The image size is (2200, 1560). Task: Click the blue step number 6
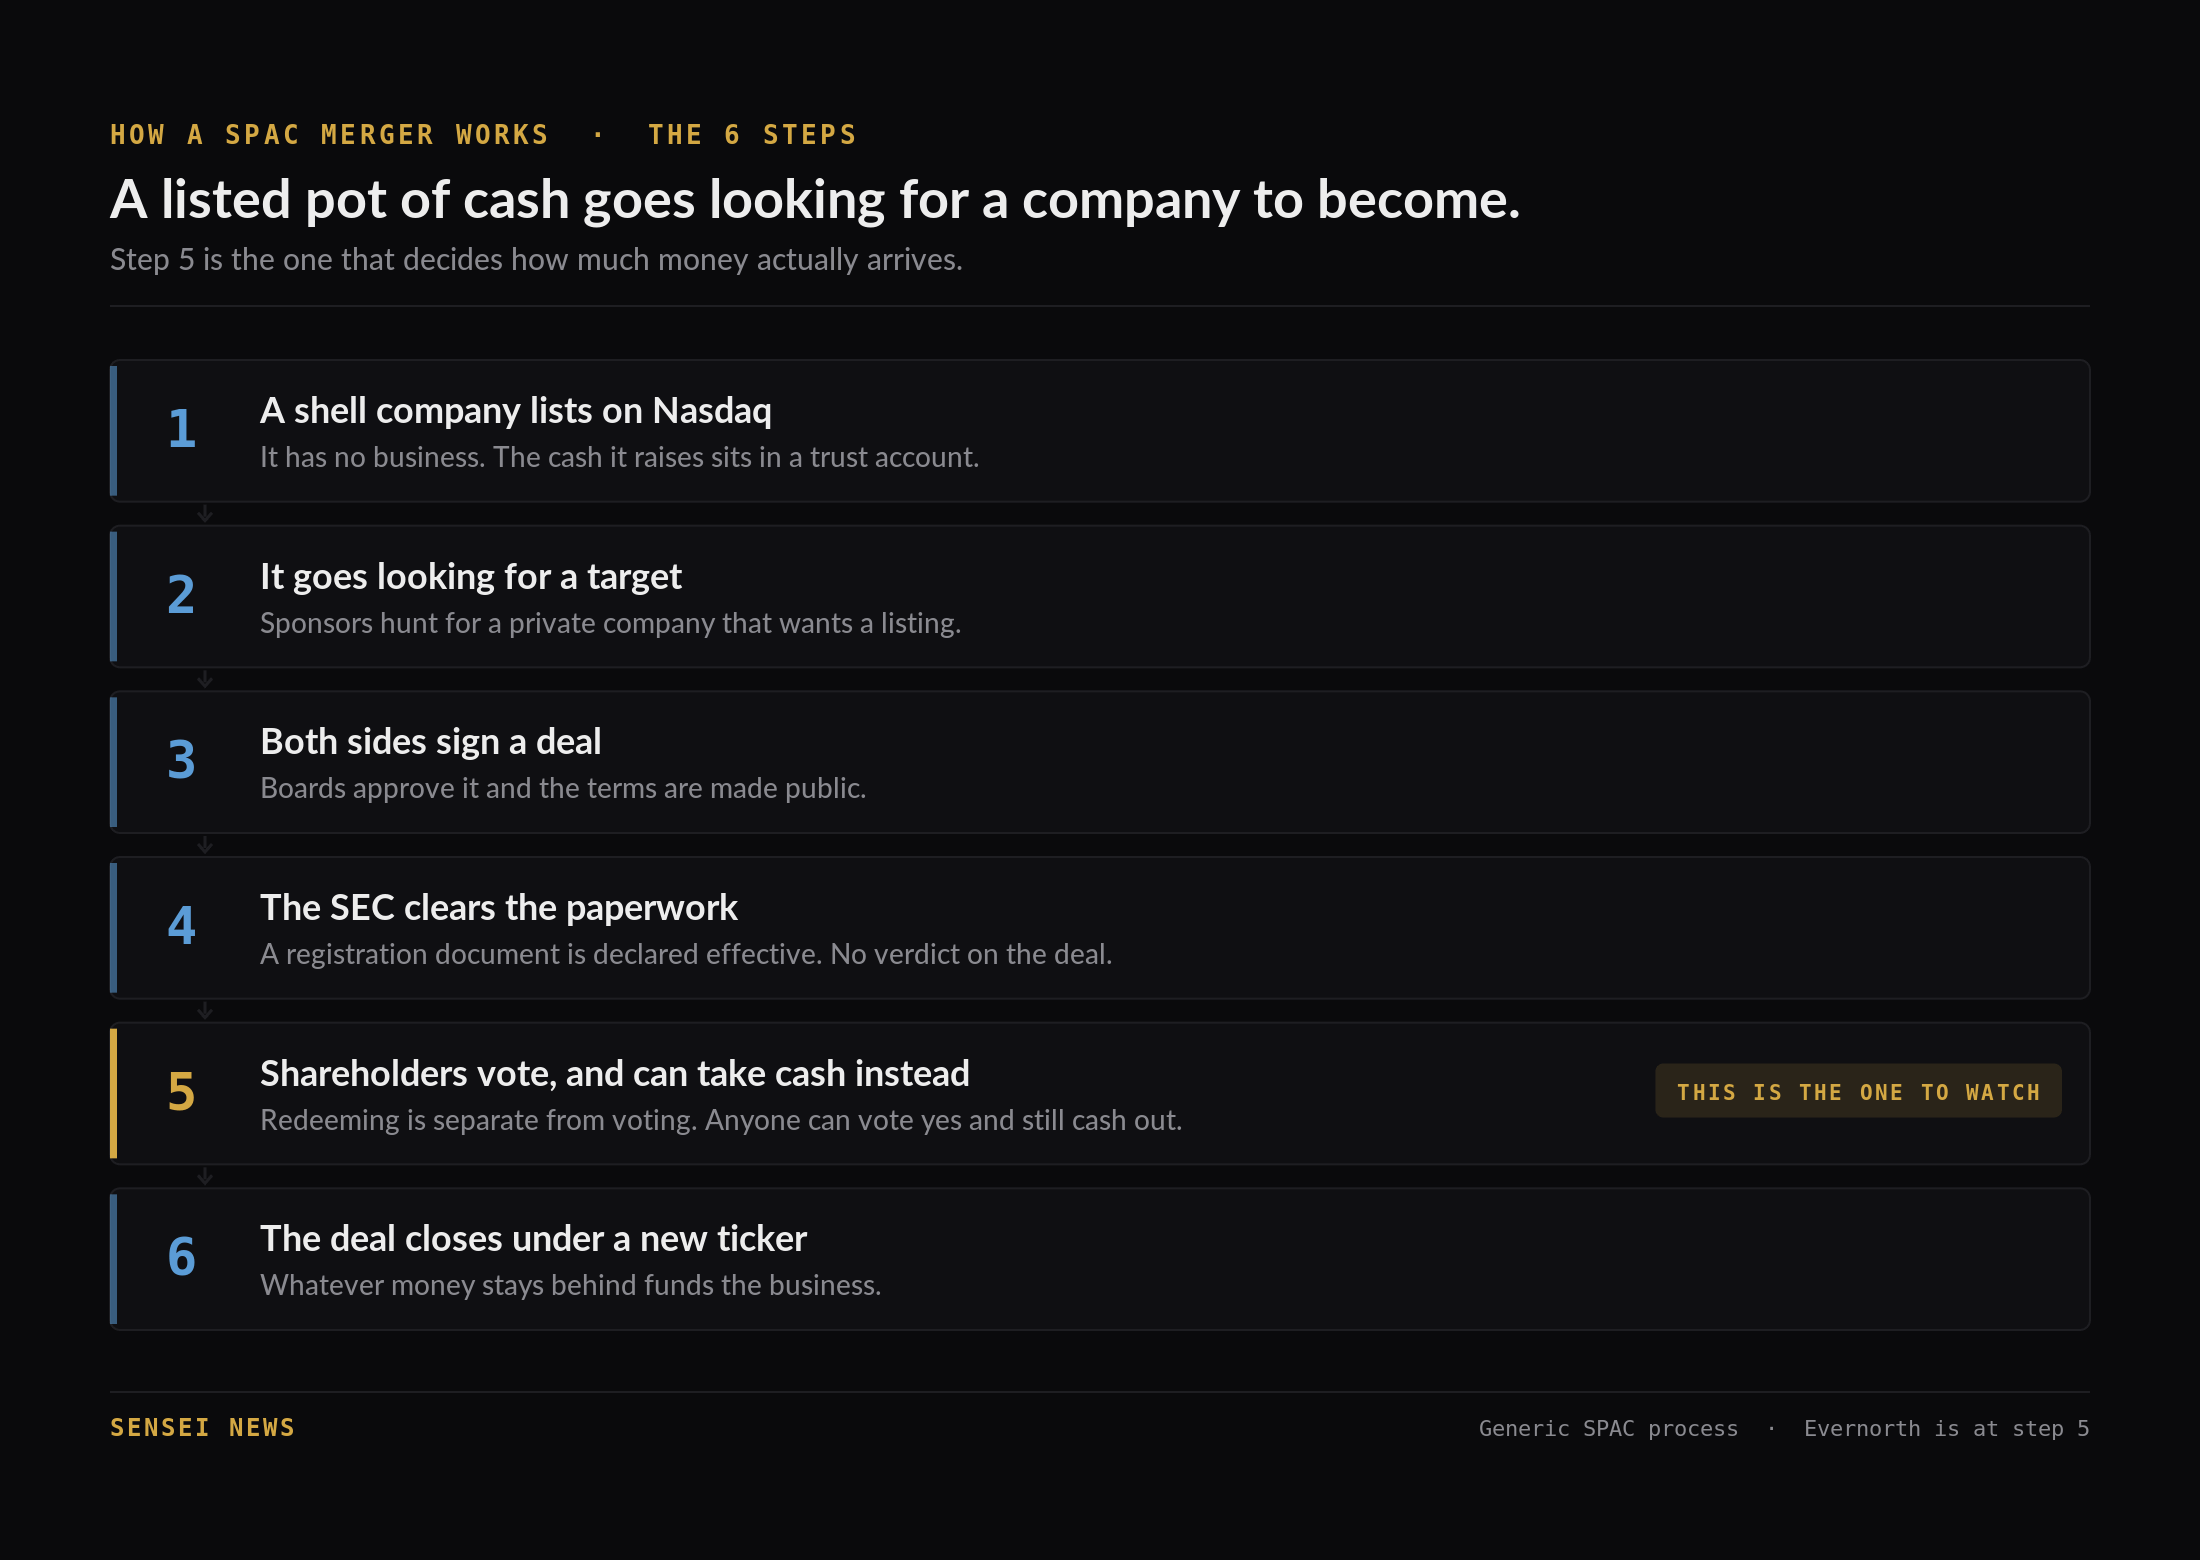[x=181, y=1257]
